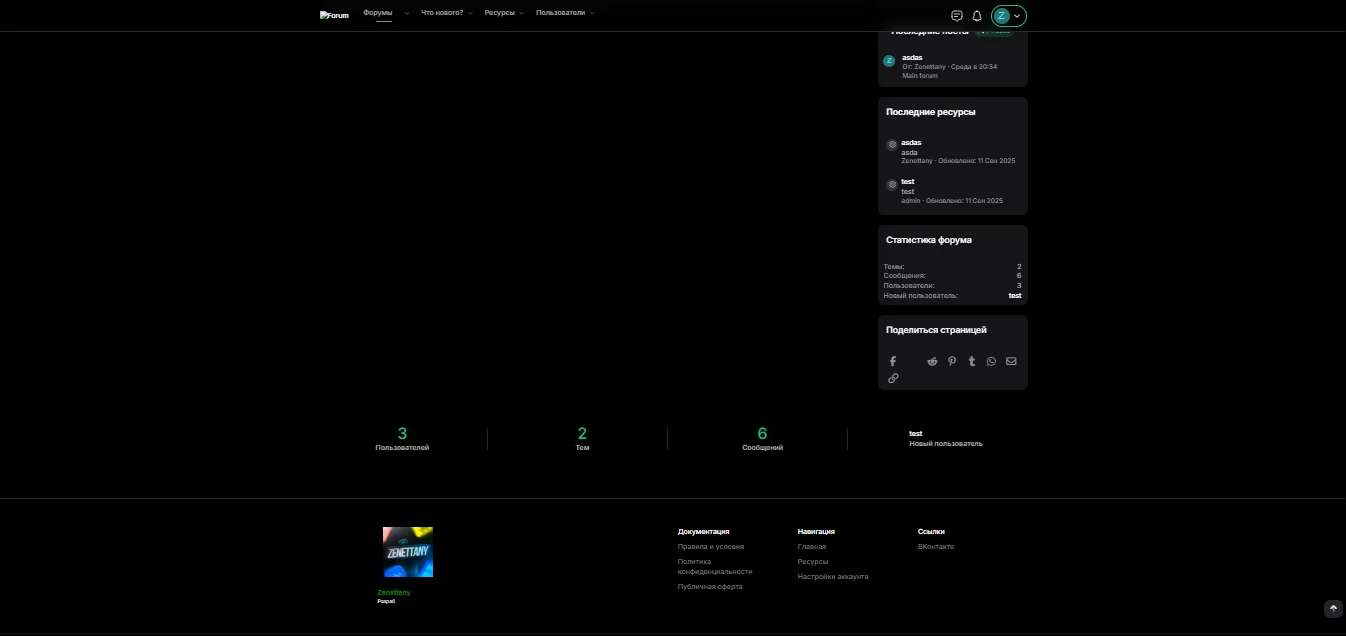
Task: Open the user account avatar menu
Action: coord(1008,16)
